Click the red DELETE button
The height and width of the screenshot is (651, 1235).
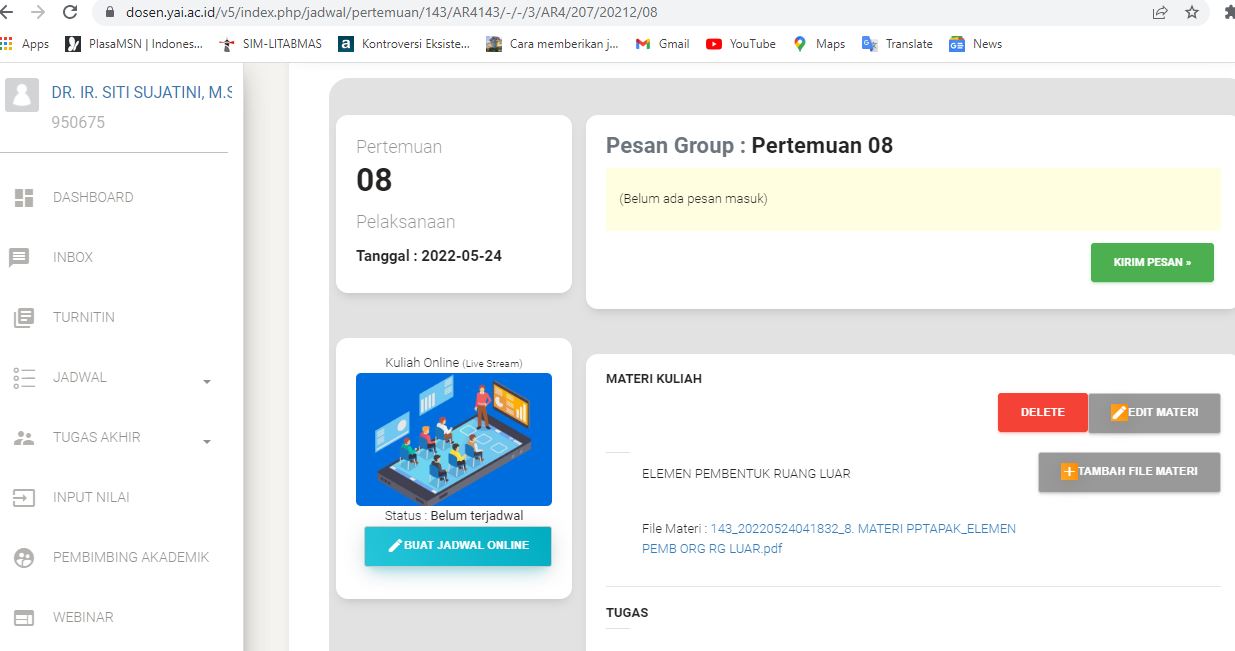[x=1042, y=412]
